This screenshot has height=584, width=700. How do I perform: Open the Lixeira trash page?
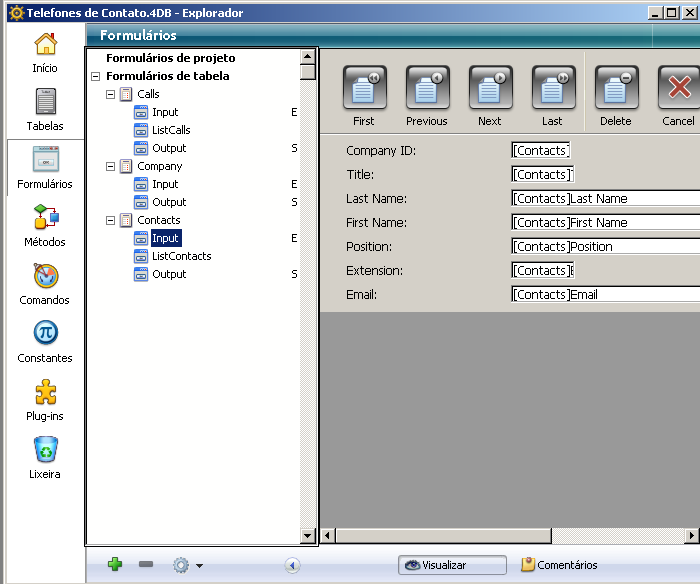click(x=45, y=457)
